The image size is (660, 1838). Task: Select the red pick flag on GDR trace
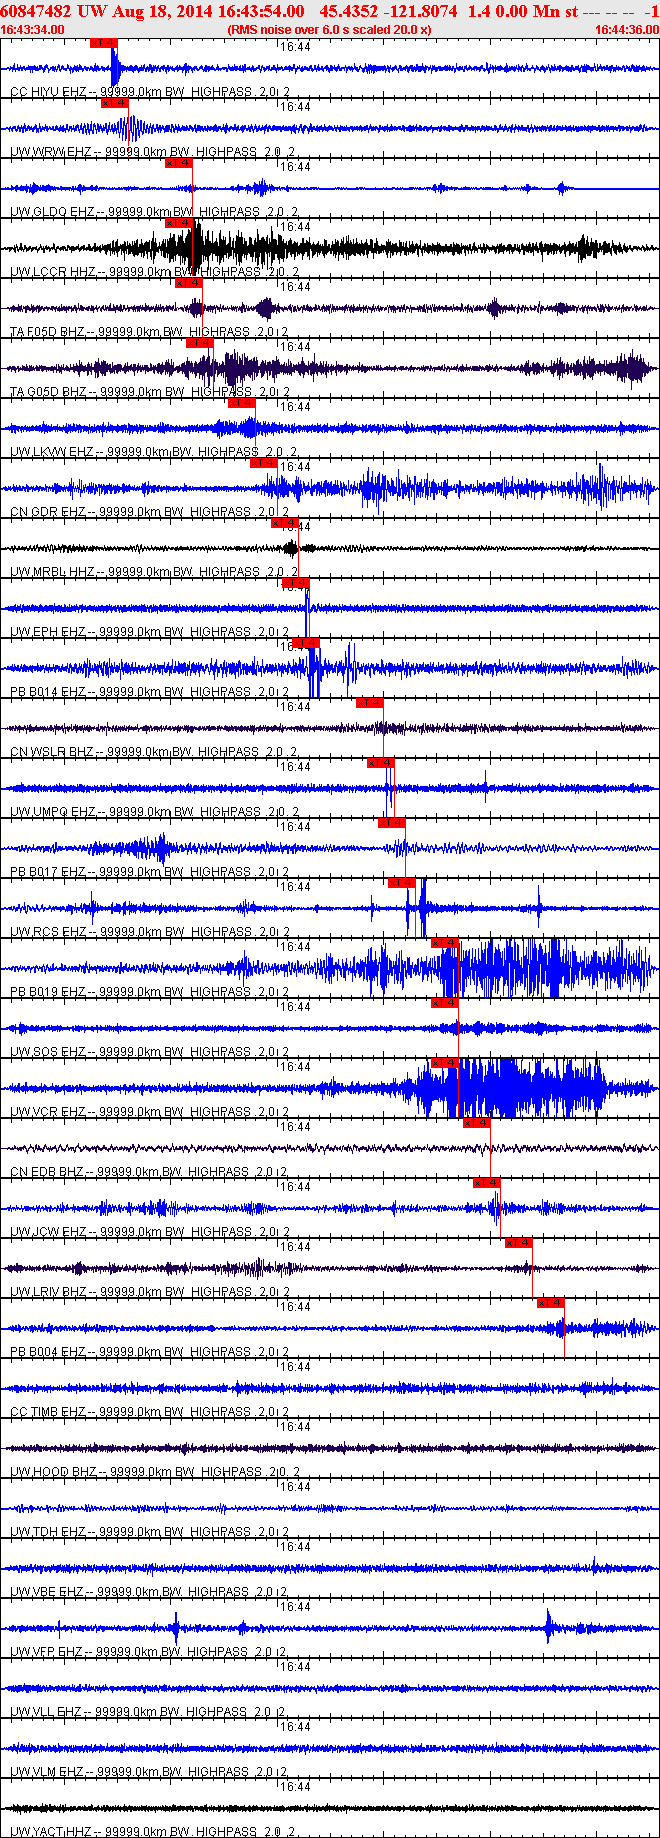[x=264, y=463]
